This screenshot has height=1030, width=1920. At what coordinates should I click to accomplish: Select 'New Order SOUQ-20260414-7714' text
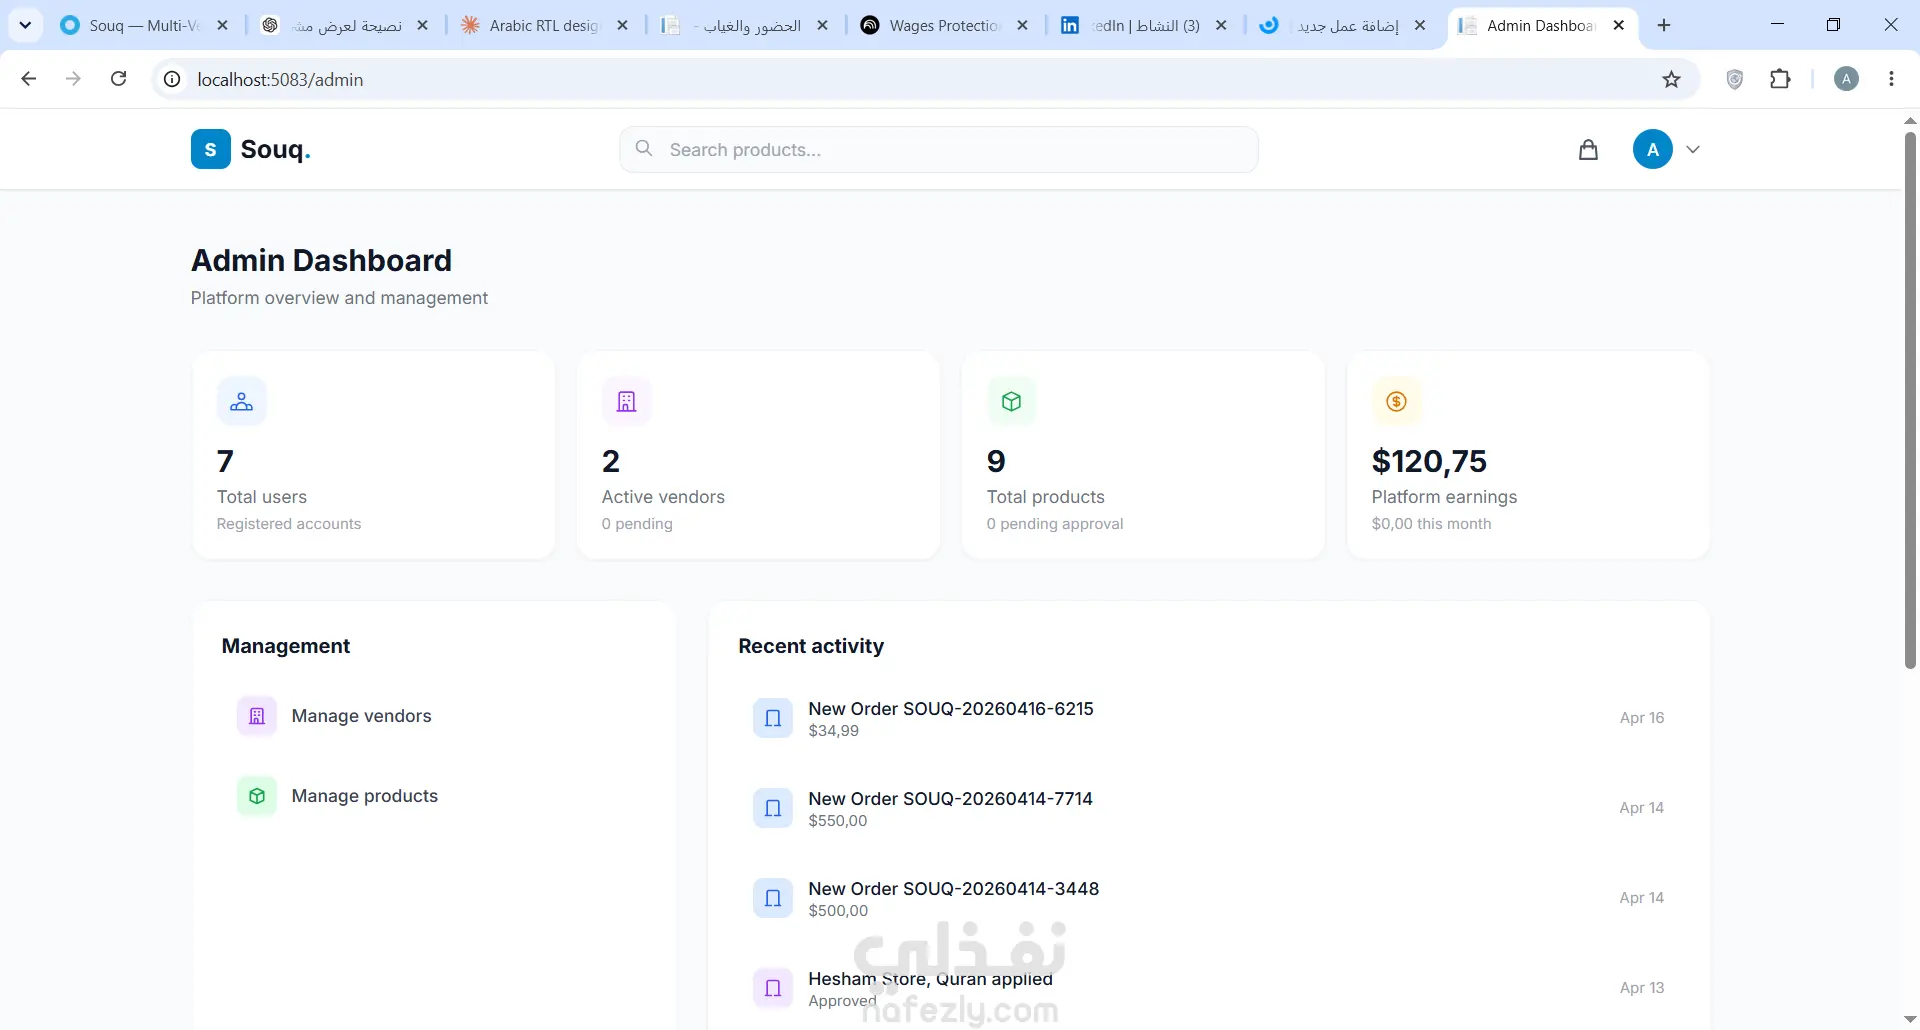pyautogui.click(x=951, y=798)
